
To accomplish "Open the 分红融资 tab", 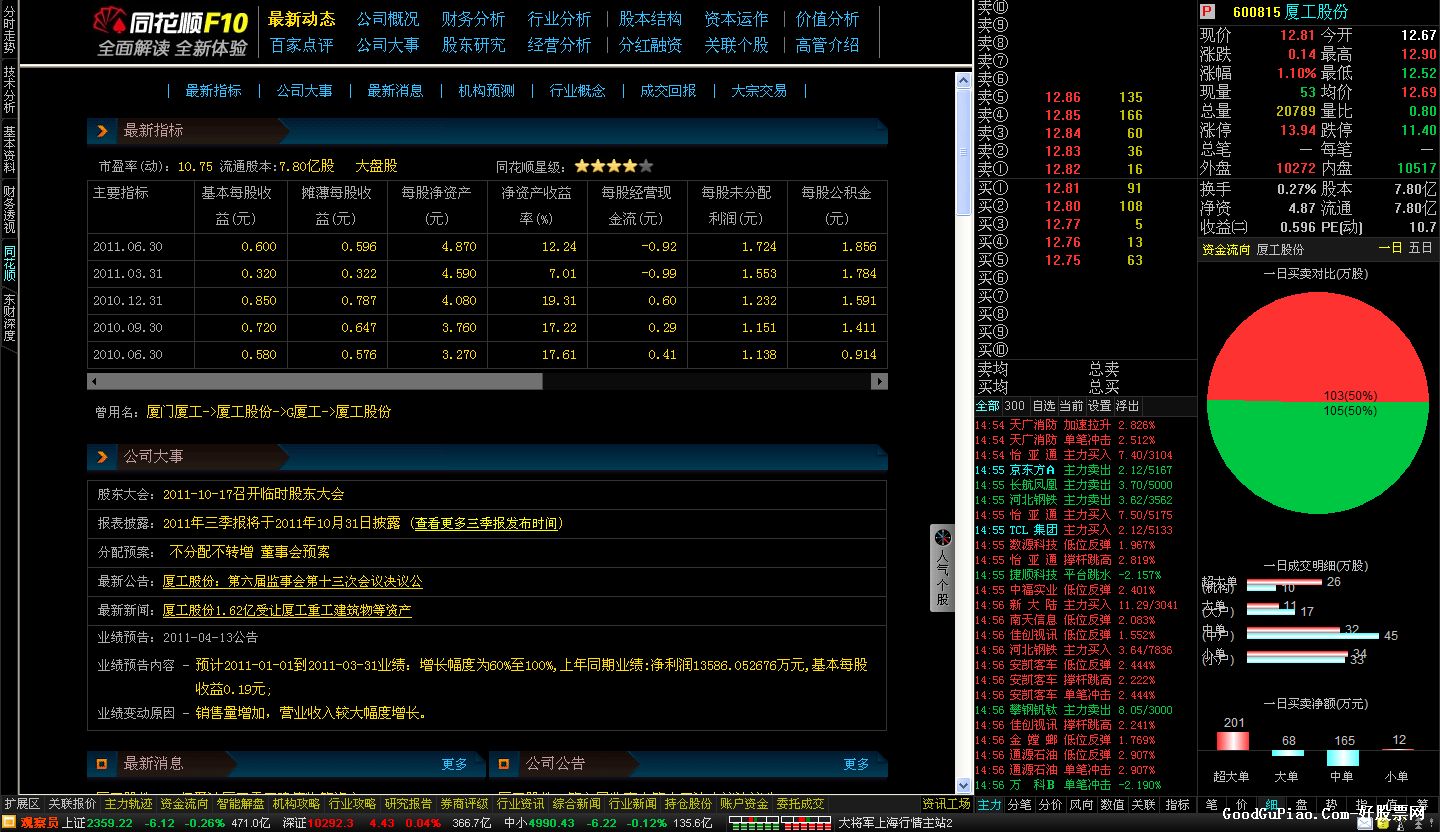I will (x=650, y=45).
